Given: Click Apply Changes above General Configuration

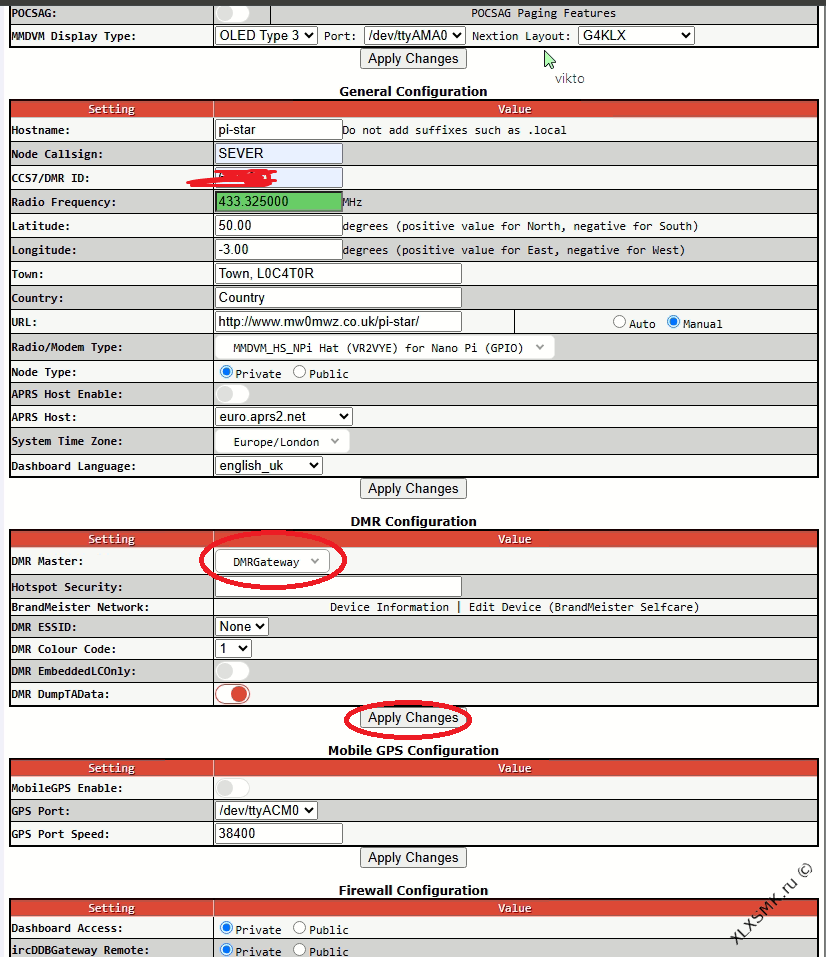Looking at the screenshot, I should pyautogui.click(x=413, y=59).
